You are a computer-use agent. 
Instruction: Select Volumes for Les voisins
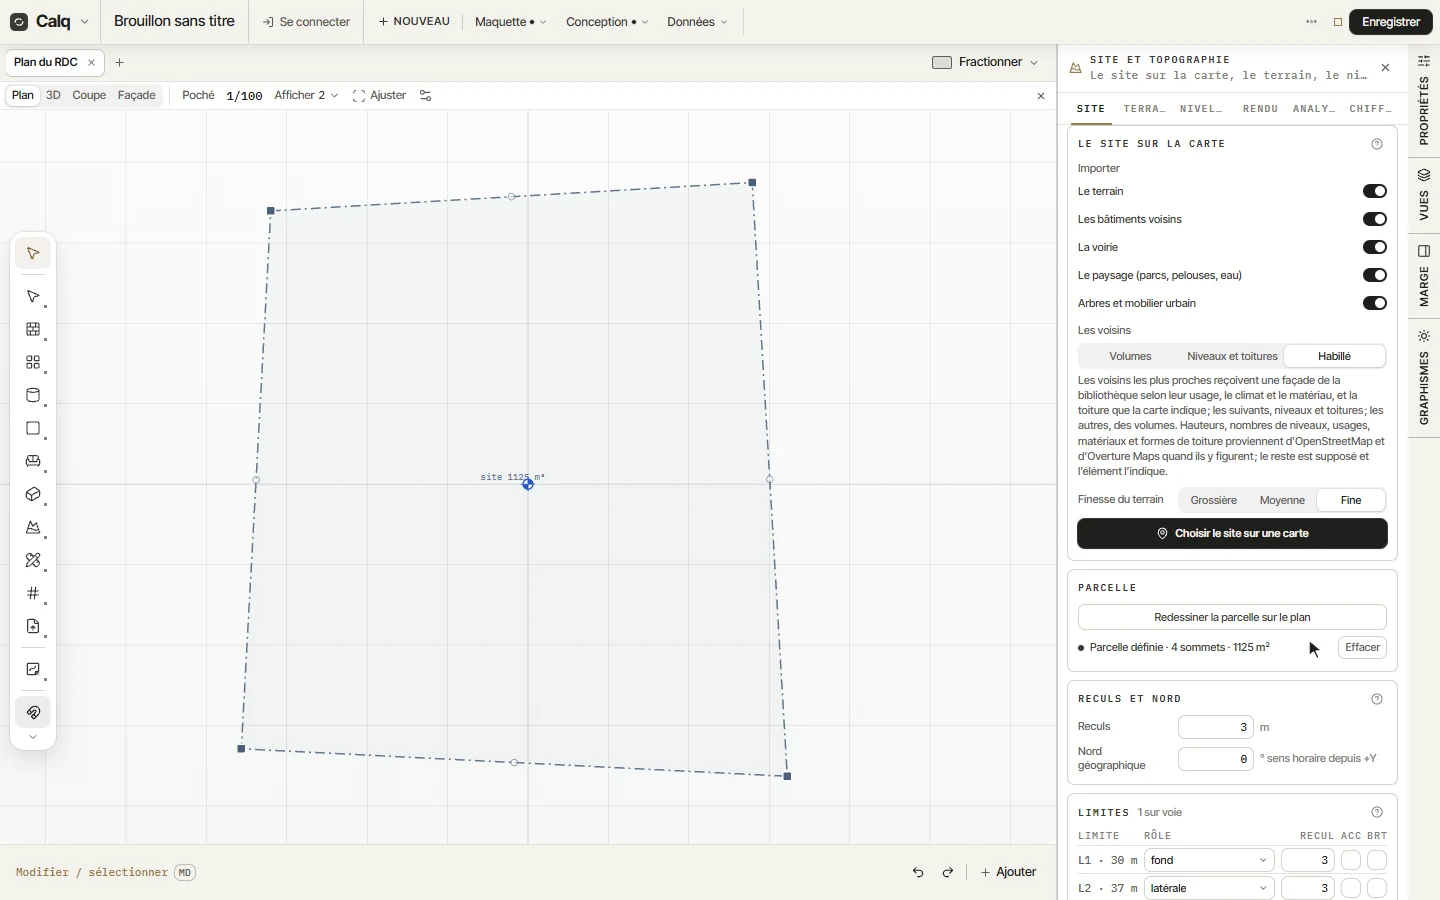(1130, 357)
